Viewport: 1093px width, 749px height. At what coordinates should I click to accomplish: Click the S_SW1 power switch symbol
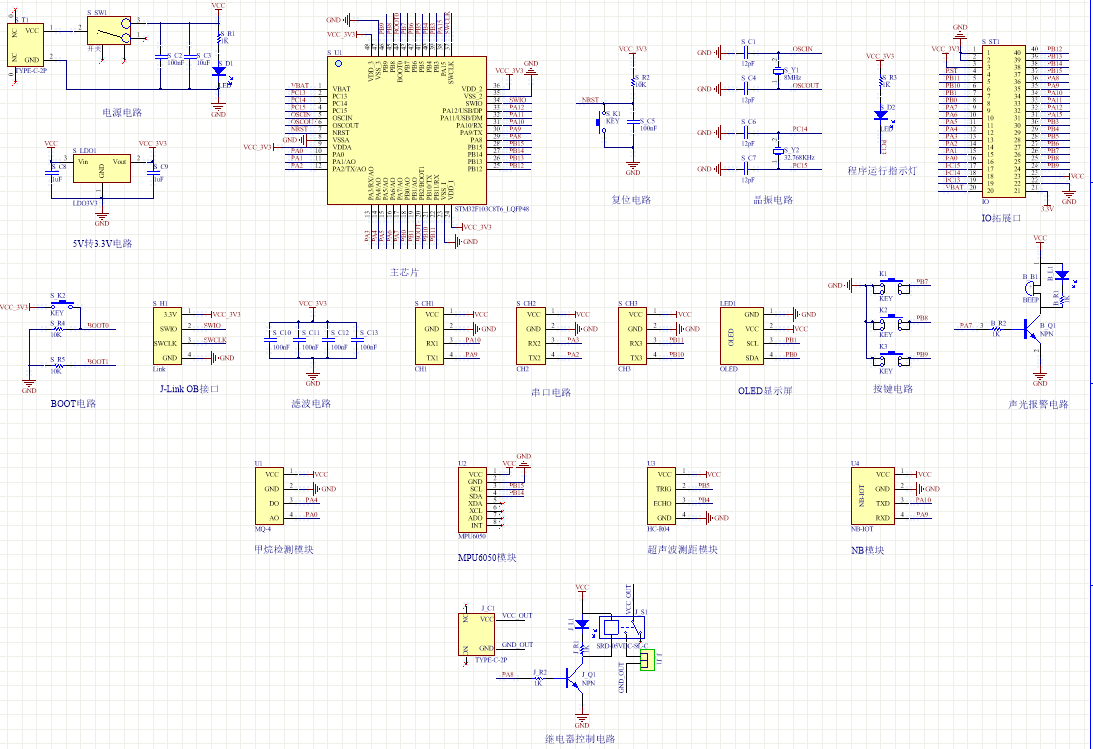point(109,31)
